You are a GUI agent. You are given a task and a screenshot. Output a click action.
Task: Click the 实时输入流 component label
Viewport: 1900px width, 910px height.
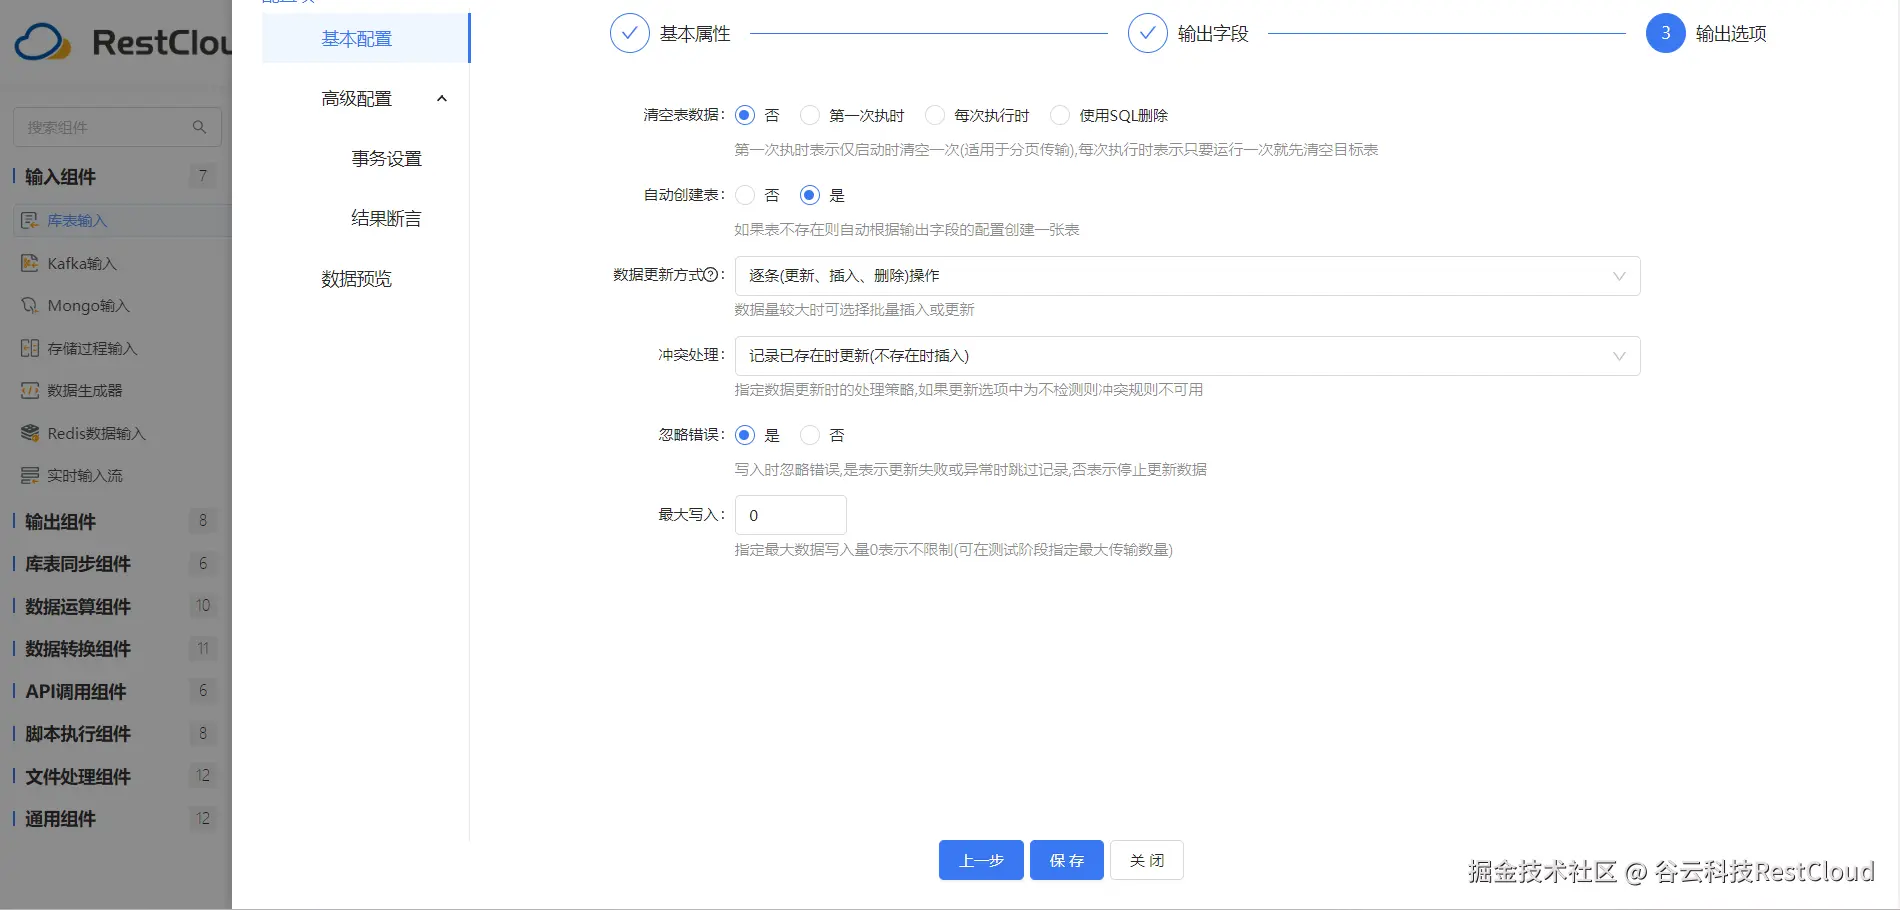coord(85,475)
